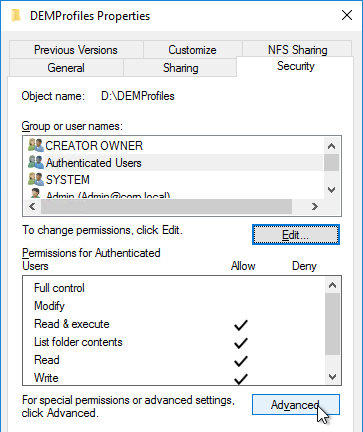Open the Sharing tab
This screenshot has width=363, height=432.
coord(180,68)
